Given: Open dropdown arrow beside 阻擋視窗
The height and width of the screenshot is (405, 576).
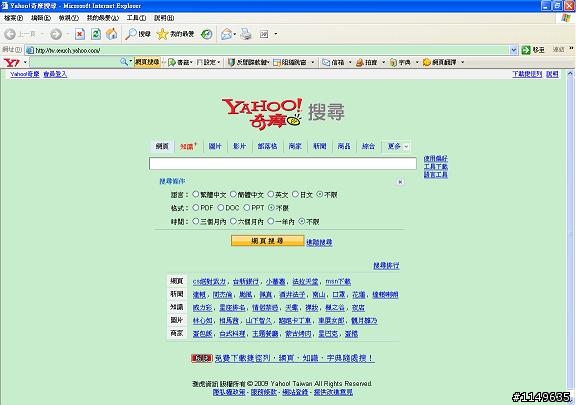Looking at the screenshot, I should point(313,62).
